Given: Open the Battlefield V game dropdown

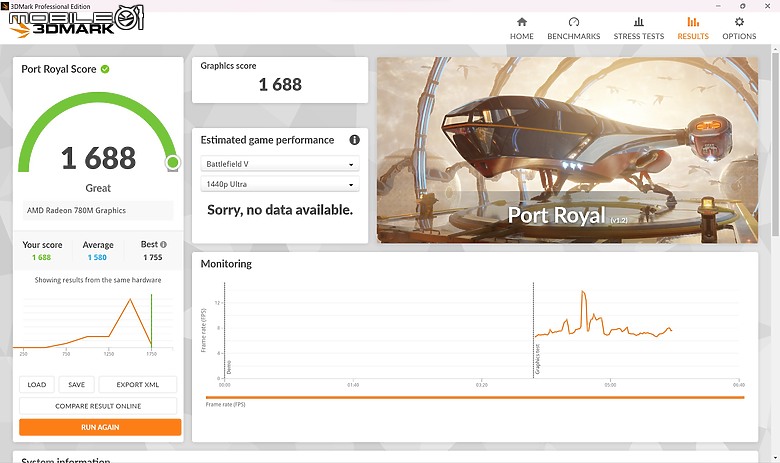Looking at the screenshot, I should tap(280, 164).
